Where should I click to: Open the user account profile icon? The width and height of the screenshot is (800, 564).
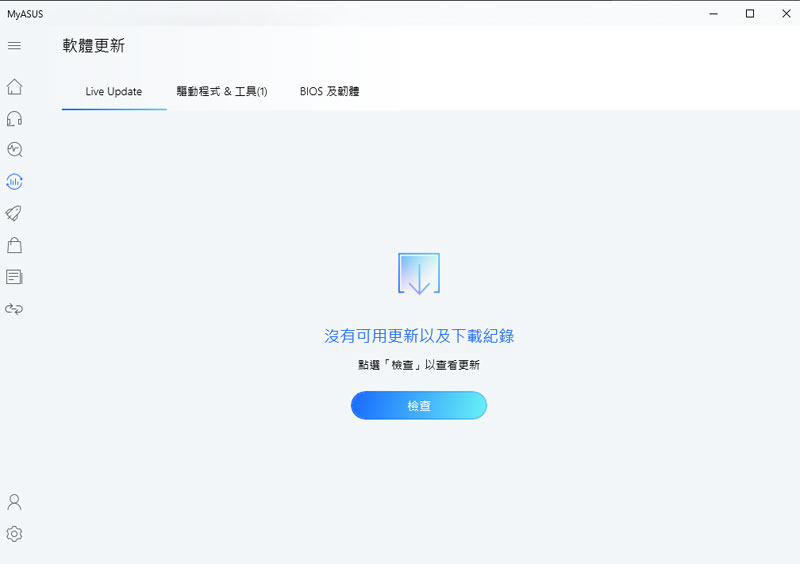pyautogui.click(x=14, y=502)
